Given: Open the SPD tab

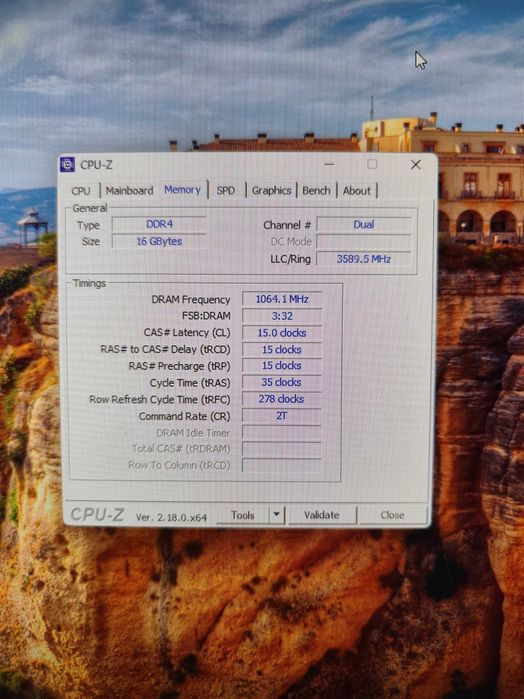Looking at the screenshot, I should 226,191.
